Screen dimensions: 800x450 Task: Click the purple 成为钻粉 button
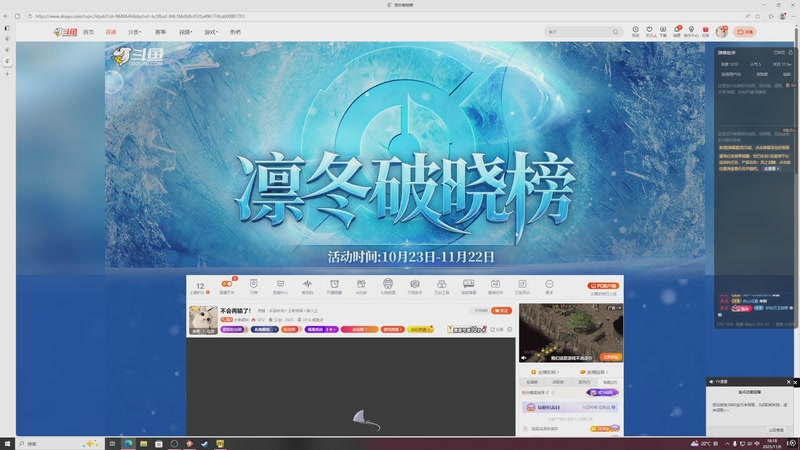603,392
